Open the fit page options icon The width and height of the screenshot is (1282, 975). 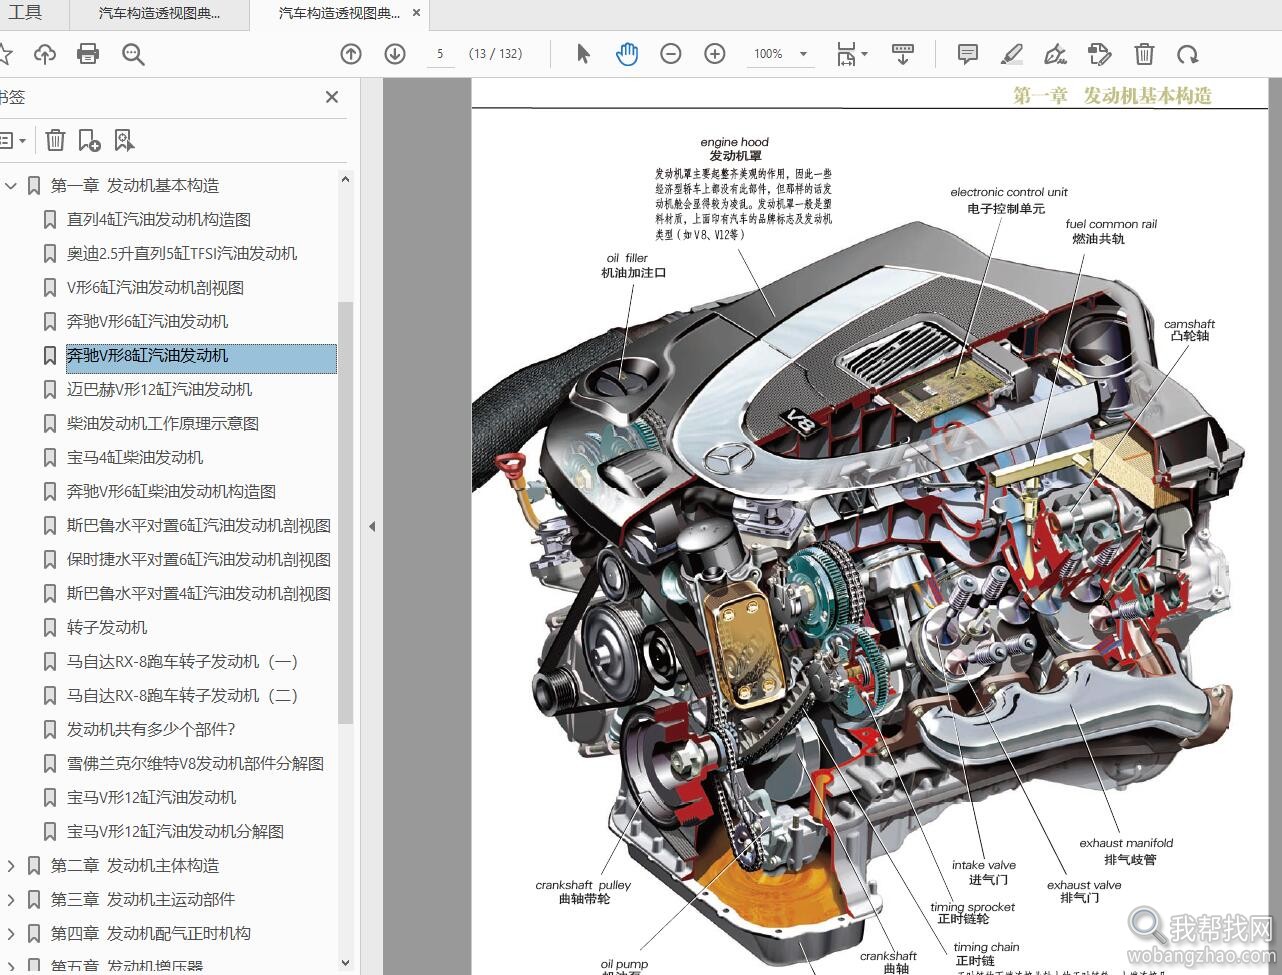coord(851,54)
